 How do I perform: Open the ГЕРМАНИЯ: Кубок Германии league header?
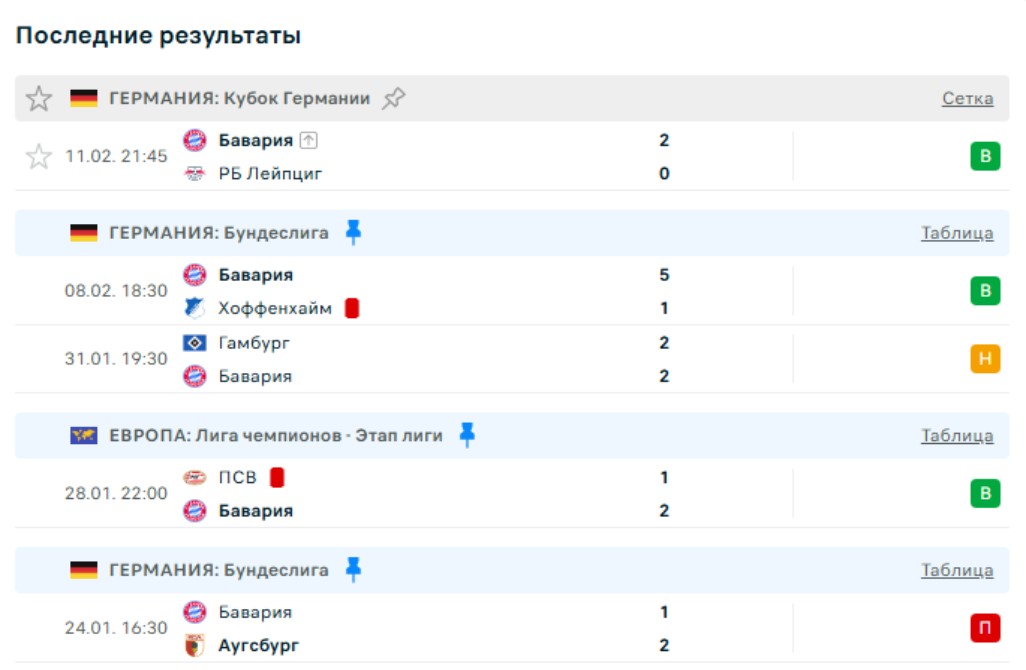pos(239,99)
